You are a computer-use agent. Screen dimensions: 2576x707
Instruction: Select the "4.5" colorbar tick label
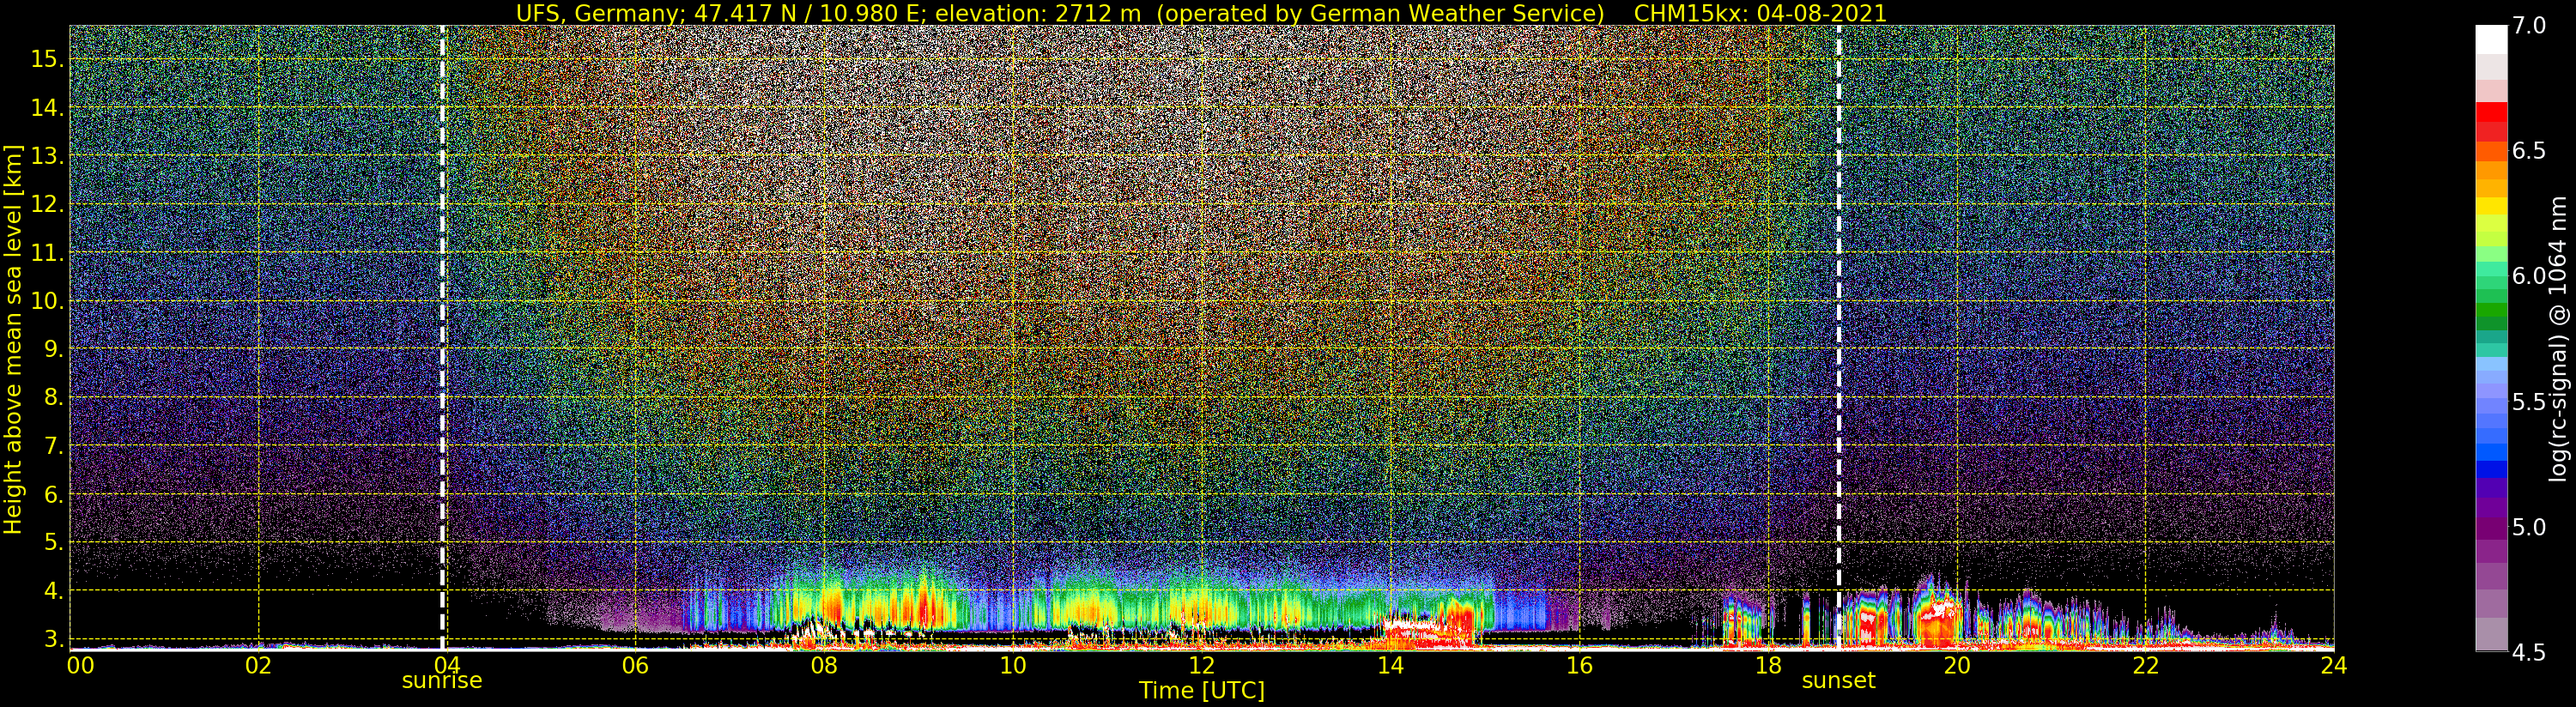click(x=2529, y=653)
